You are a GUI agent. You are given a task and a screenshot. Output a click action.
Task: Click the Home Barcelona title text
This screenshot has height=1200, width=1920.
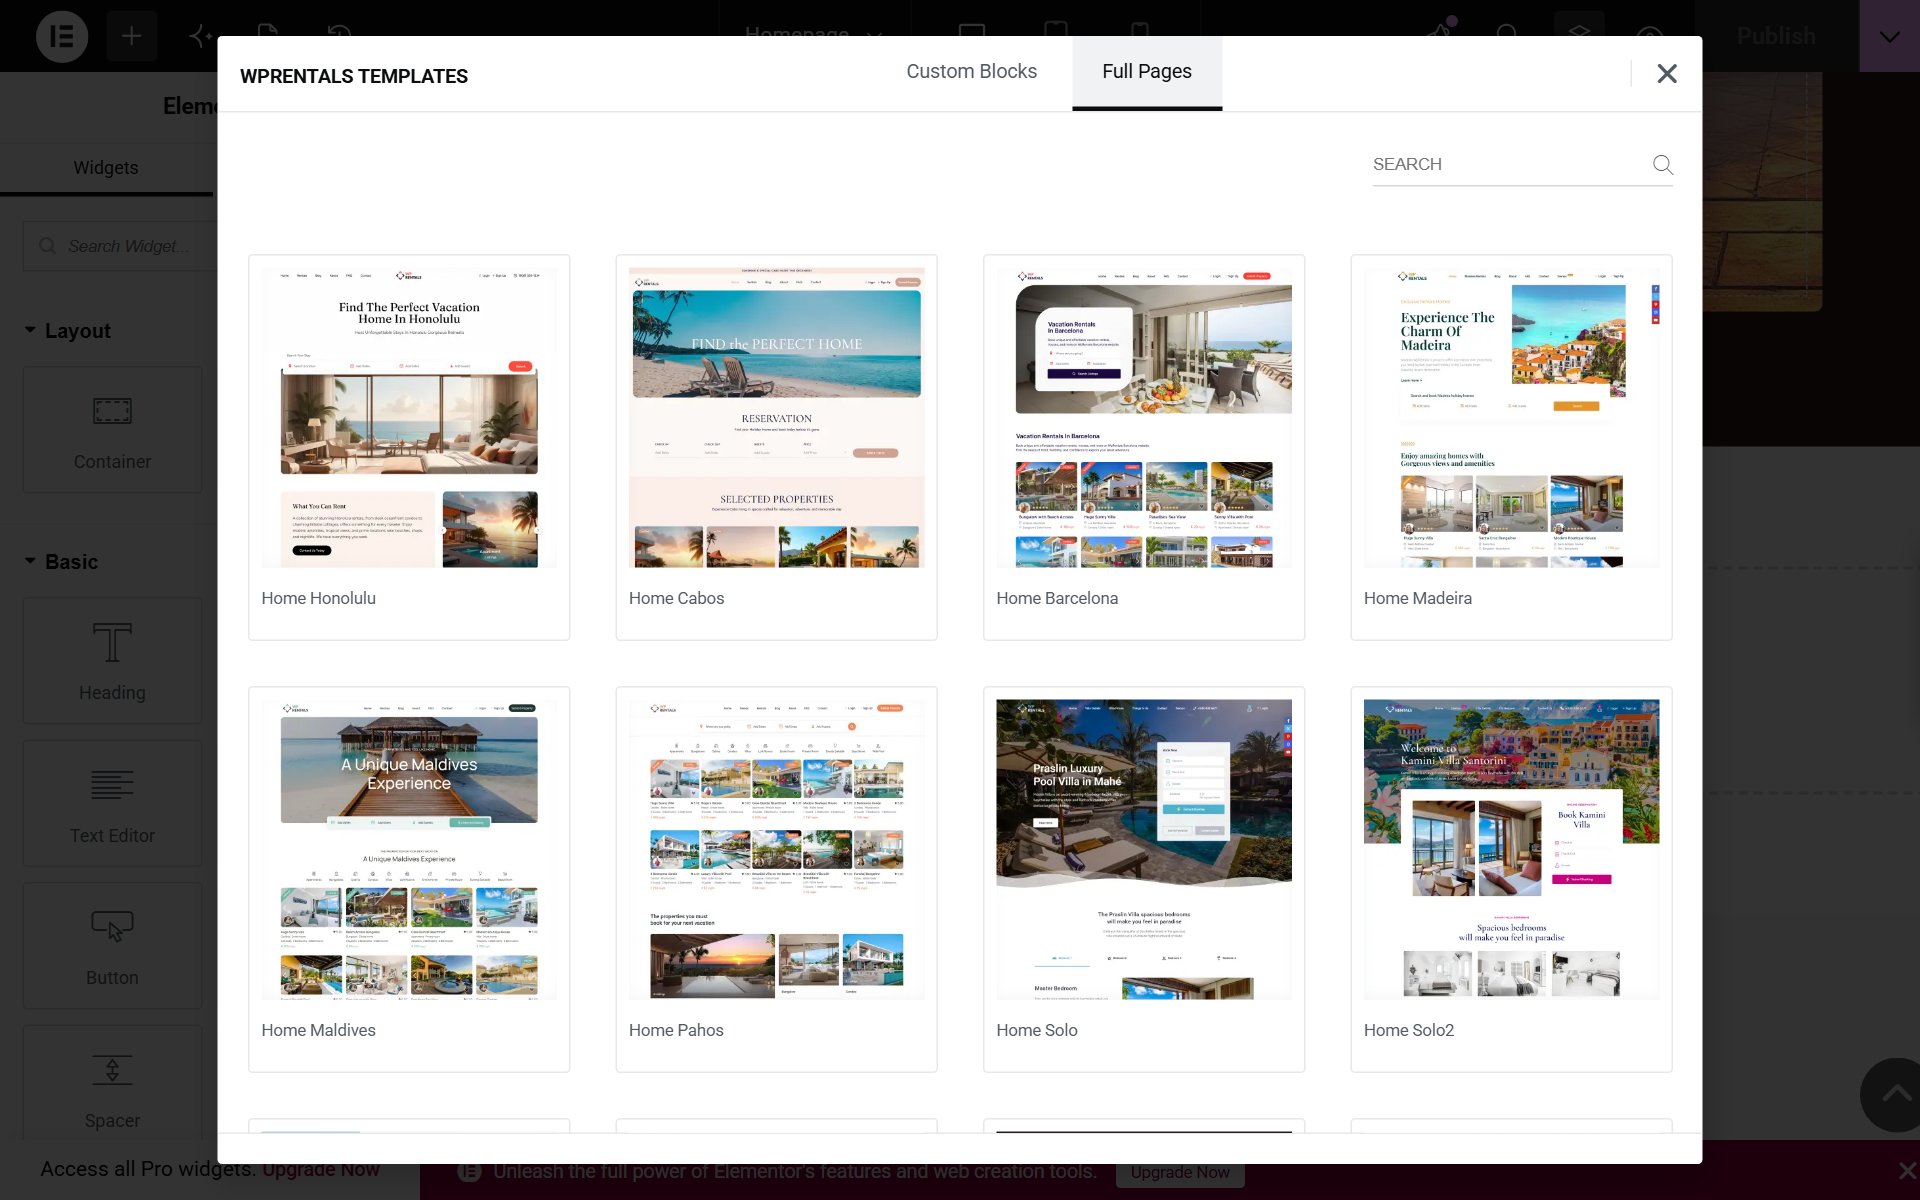click(x=1057, y=598)
